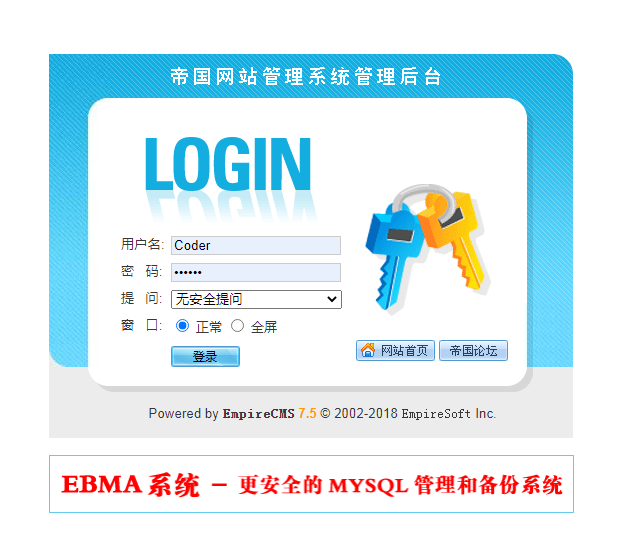The width and height of the screenshot is (619, 536).
Task: Open the EBMA 系统 MYSQL backup banner
Action: point(311,484)
